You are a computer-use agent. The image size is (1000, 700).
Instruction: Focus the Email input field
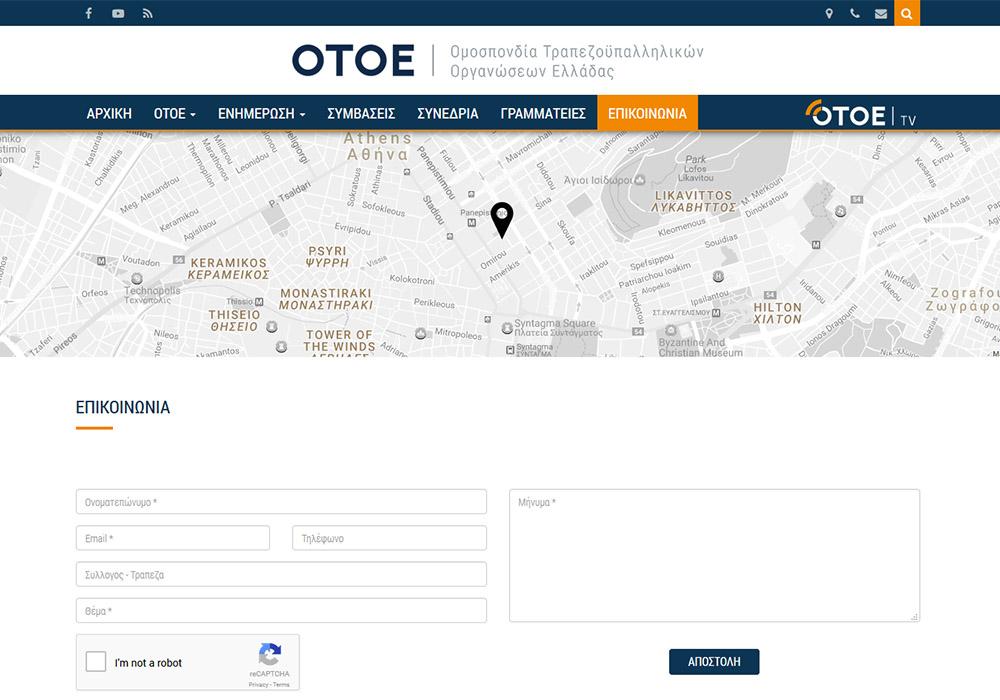tap(173, 538)
